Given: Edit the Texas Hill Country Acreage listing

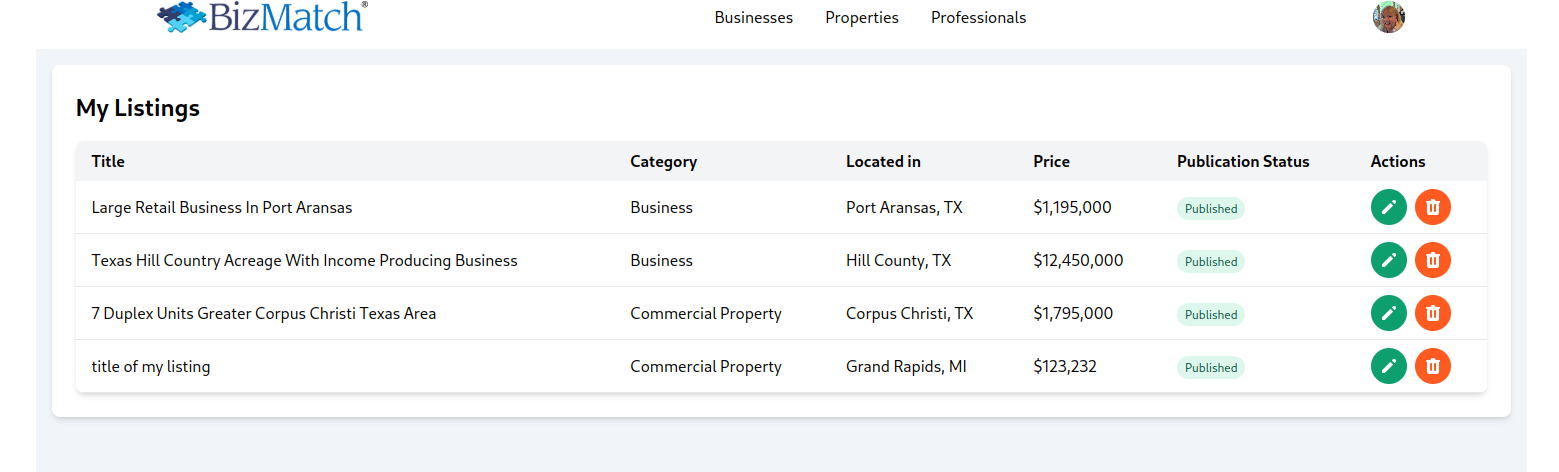Looking at the screenshot, I should pos(1388,260).
